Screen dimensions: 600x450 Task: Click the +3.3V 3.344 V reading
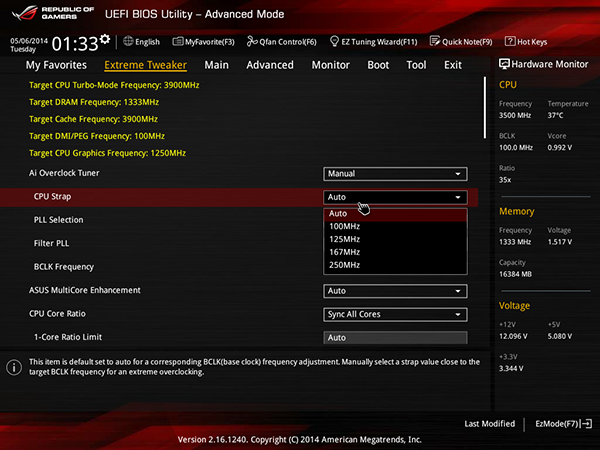tap(511, 368)
